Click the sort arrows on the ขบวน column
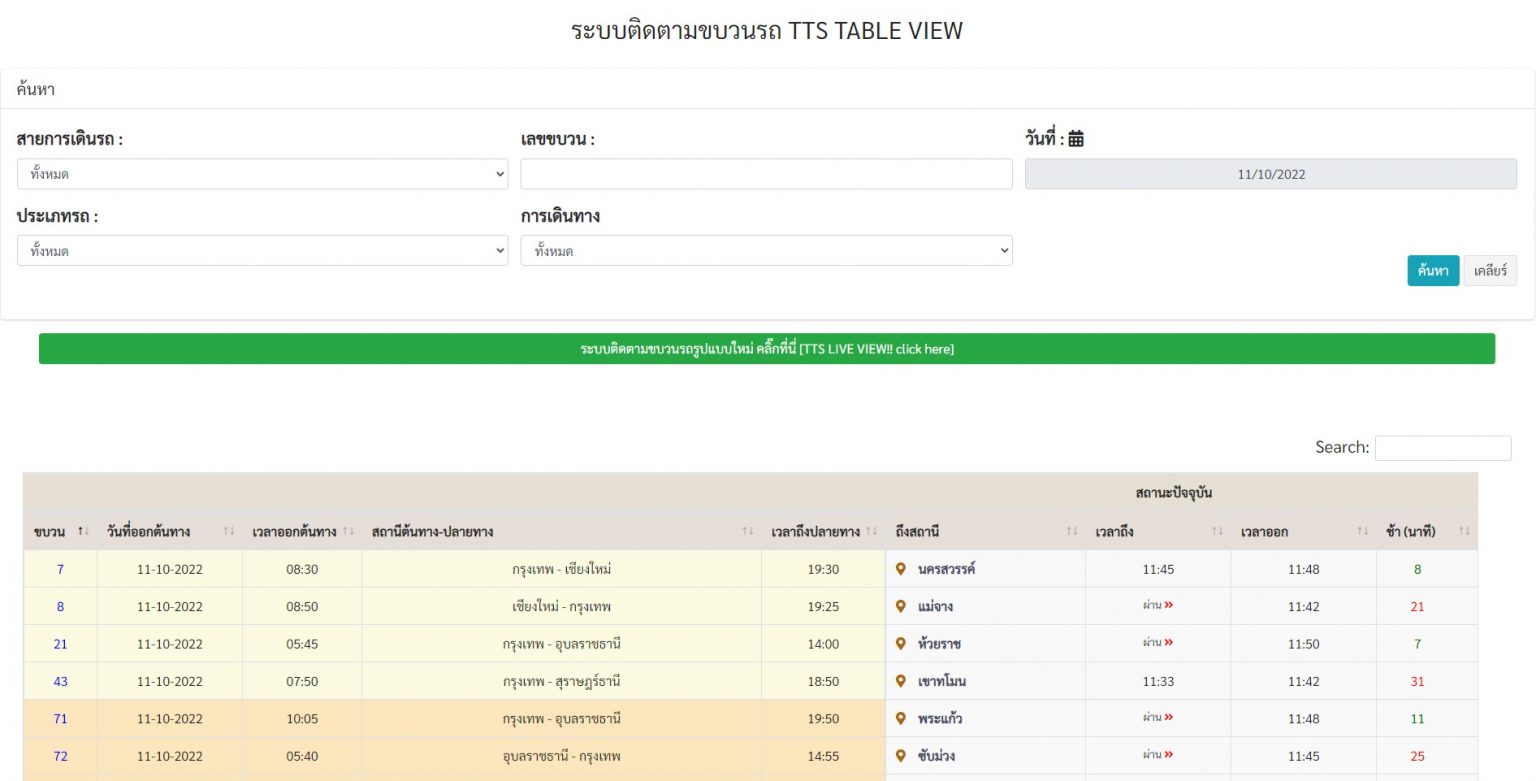The width and height of the screenshot is (1536, 781). click(82, 531)
